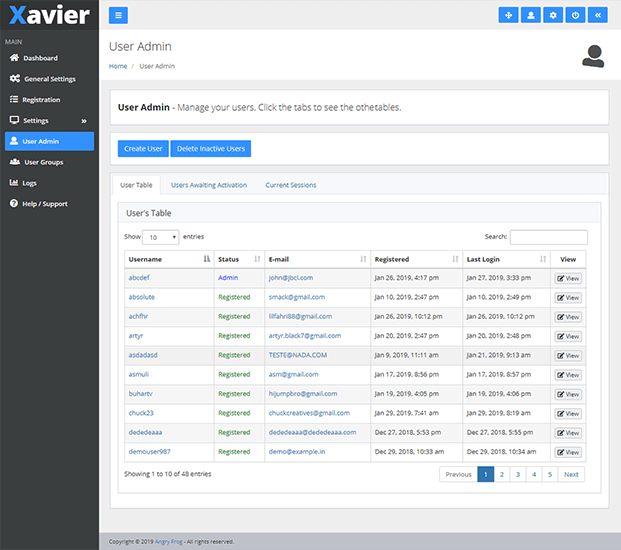This screenshot has width=621, height=550.
Task: Open the absolute username link
Action: click(141, 297)
